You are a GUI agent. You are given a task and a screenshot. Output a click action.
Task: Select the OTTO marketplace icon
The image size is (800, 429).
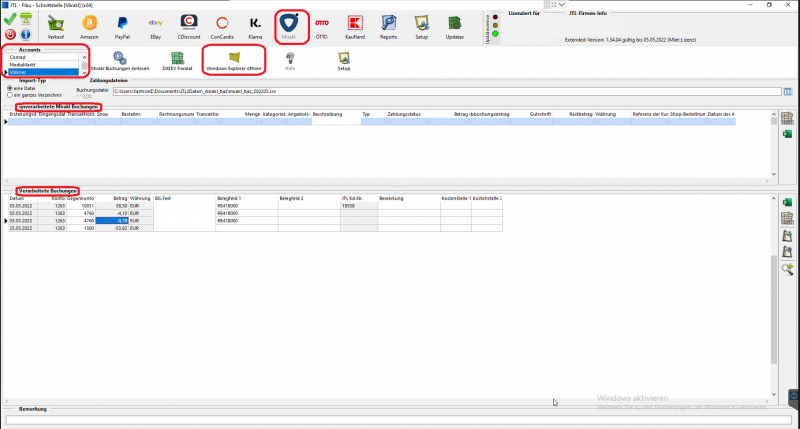click(322, 24)
